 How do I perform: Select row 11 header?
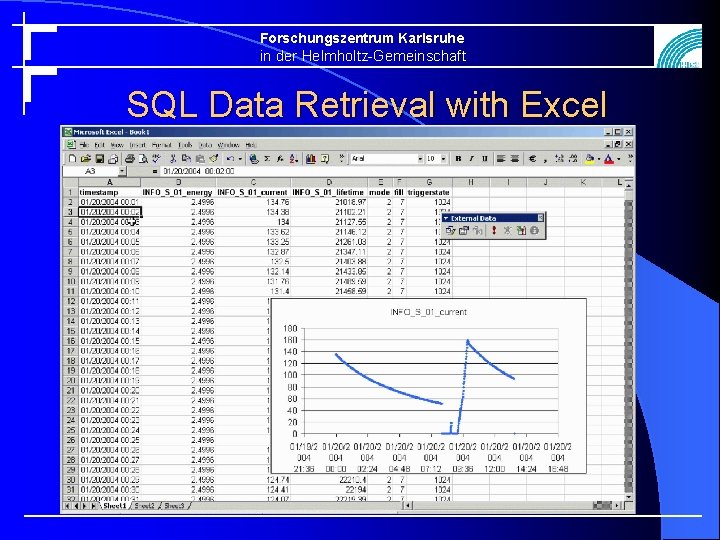point(71,291)
